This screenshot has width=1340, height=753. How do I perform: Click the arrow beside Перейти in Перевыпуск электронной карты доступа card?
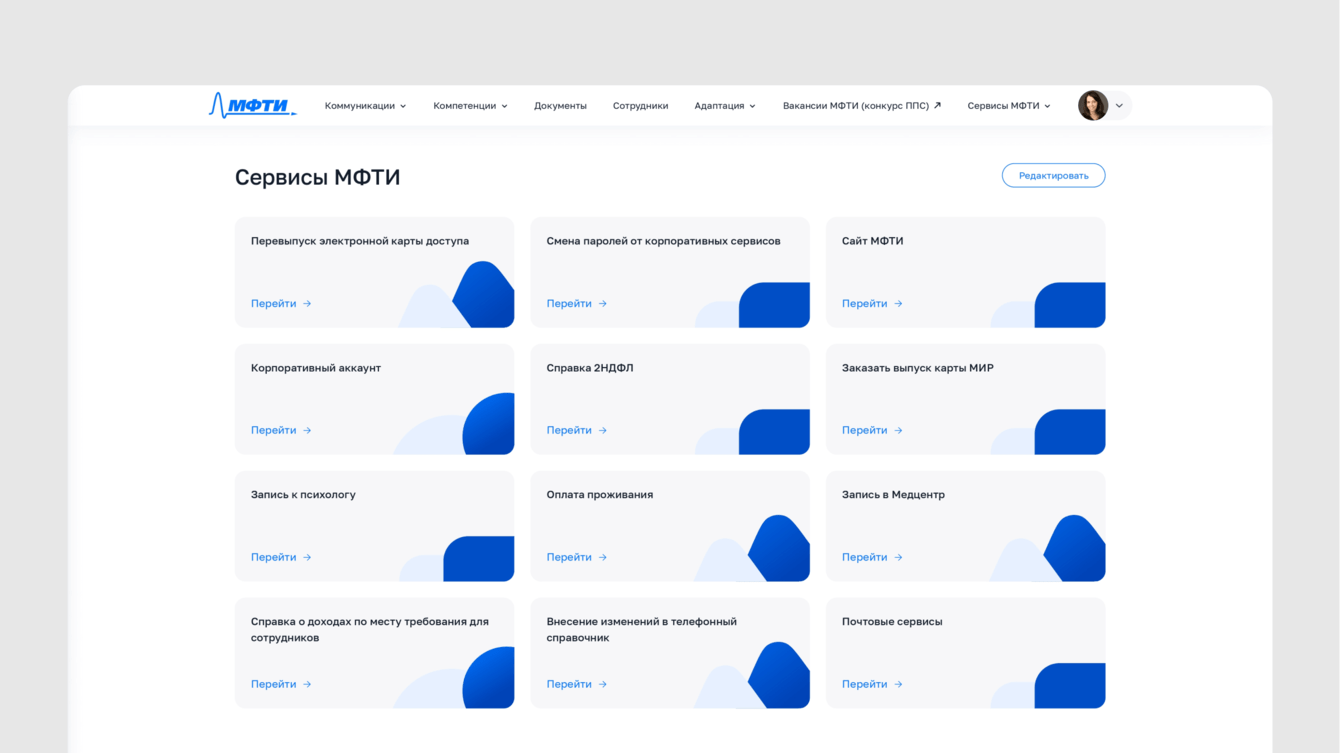[x=307, y=303]
